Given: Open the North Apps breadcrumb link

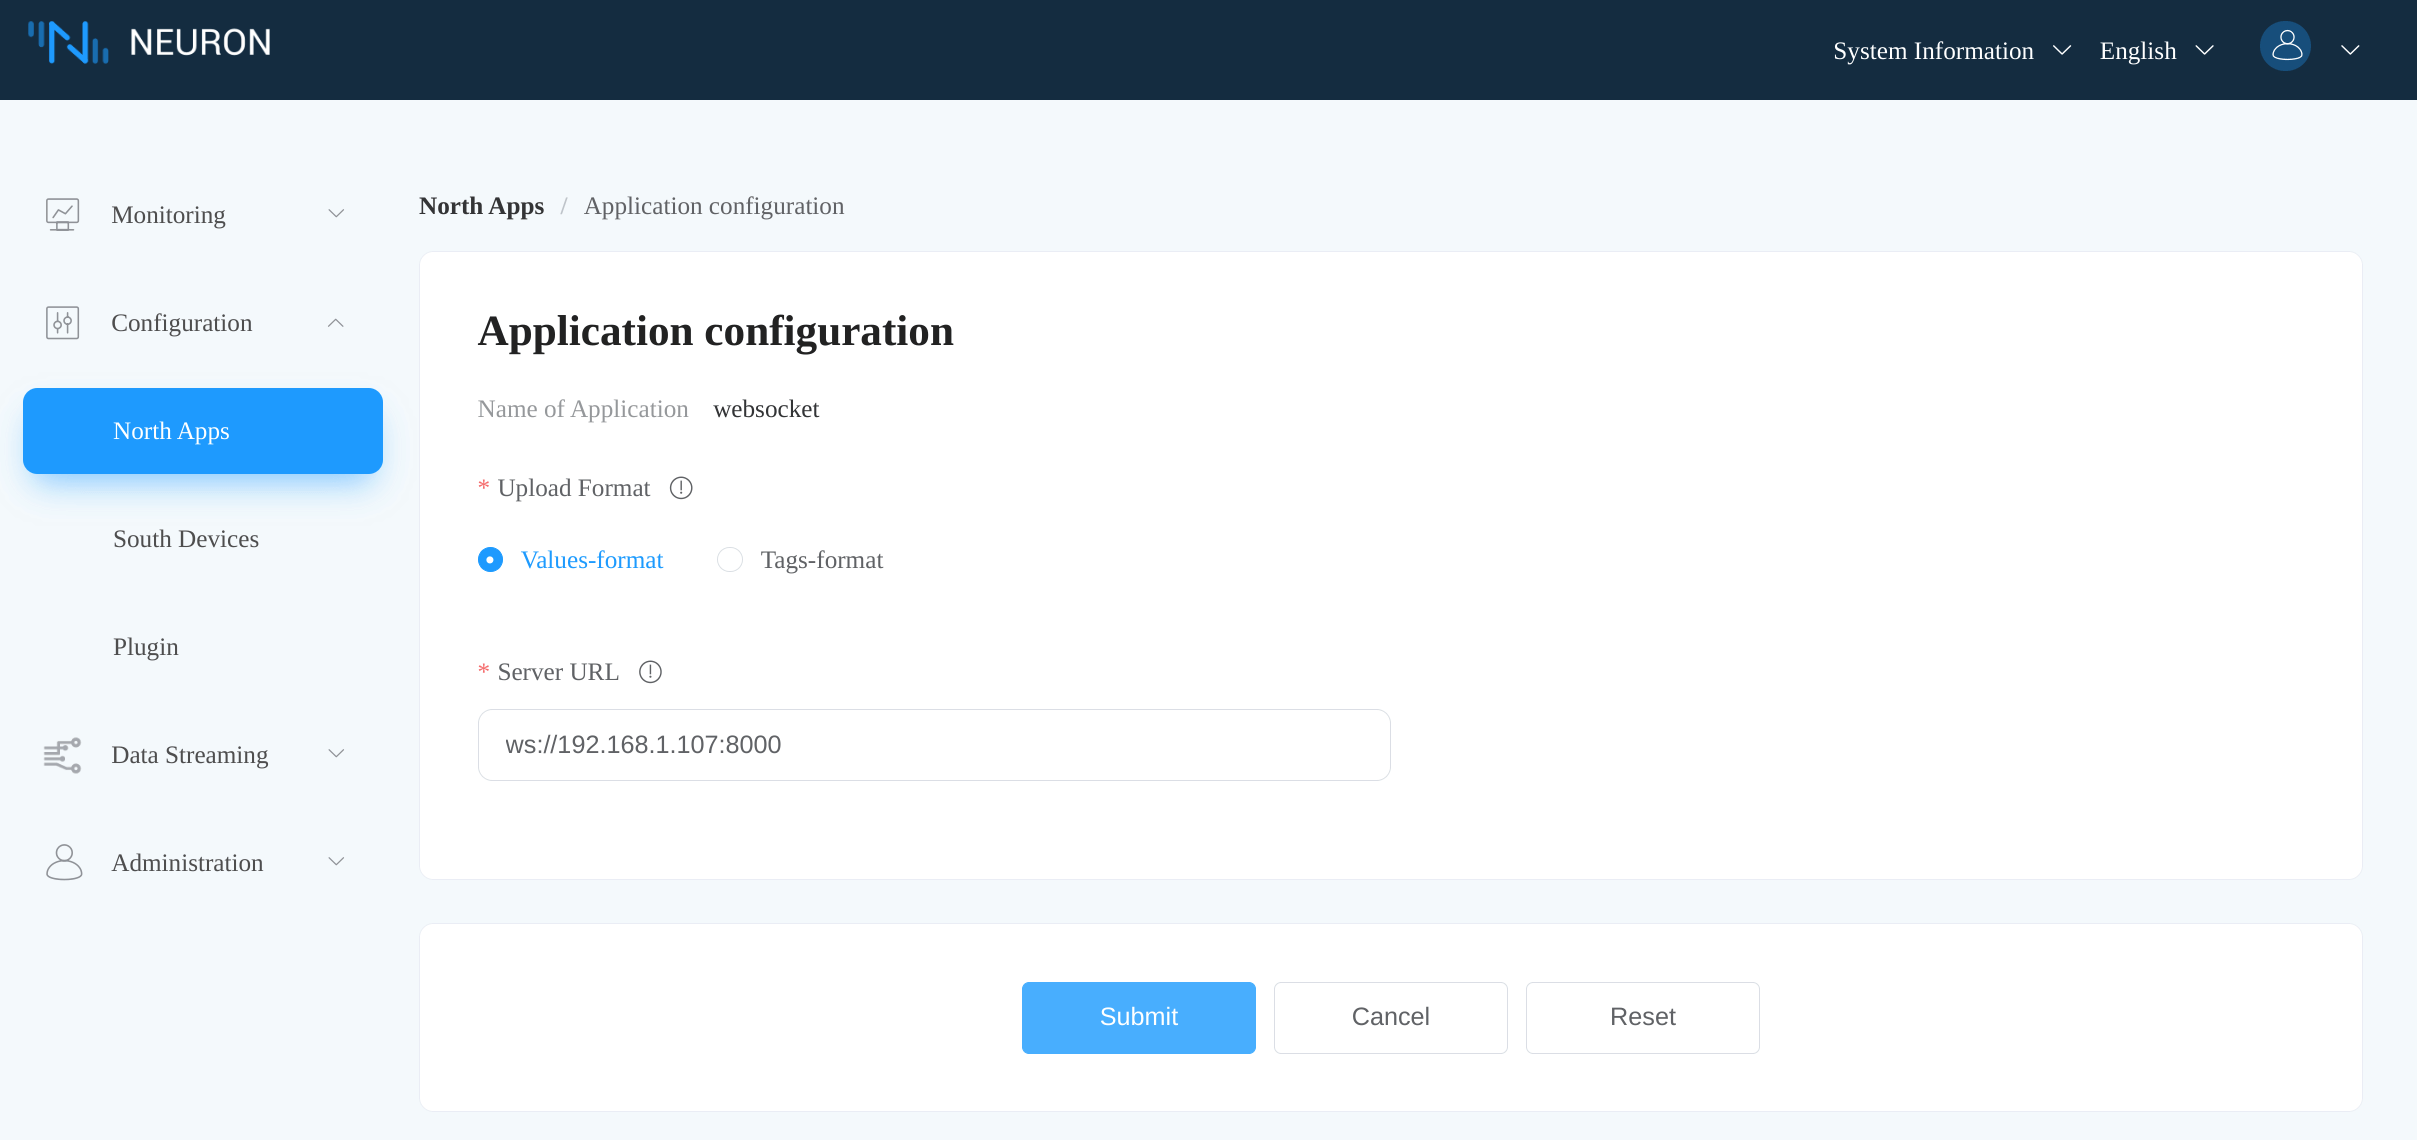Looking at the screenshot, I should click(x=480, y=206).
